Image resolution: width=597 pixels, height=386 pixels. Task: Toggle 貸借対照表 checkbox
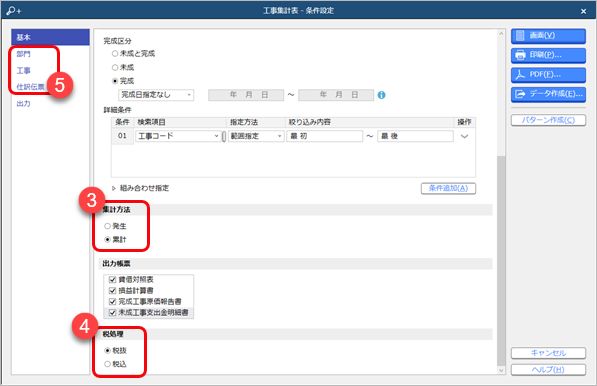pos(112,280)
